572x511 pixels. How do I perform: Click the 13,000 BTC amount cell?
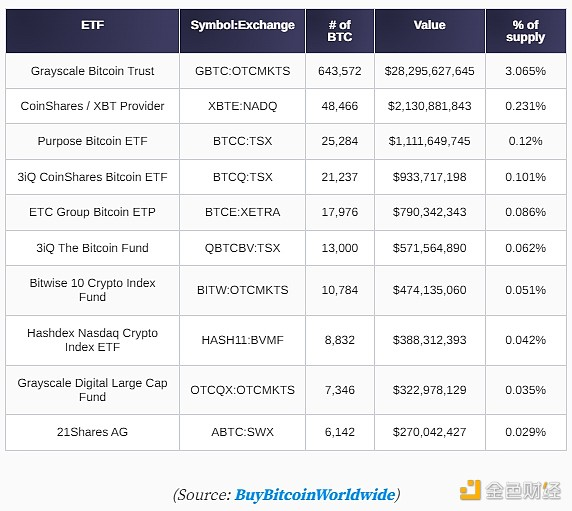pyautogui.click(x=340, y=248)
